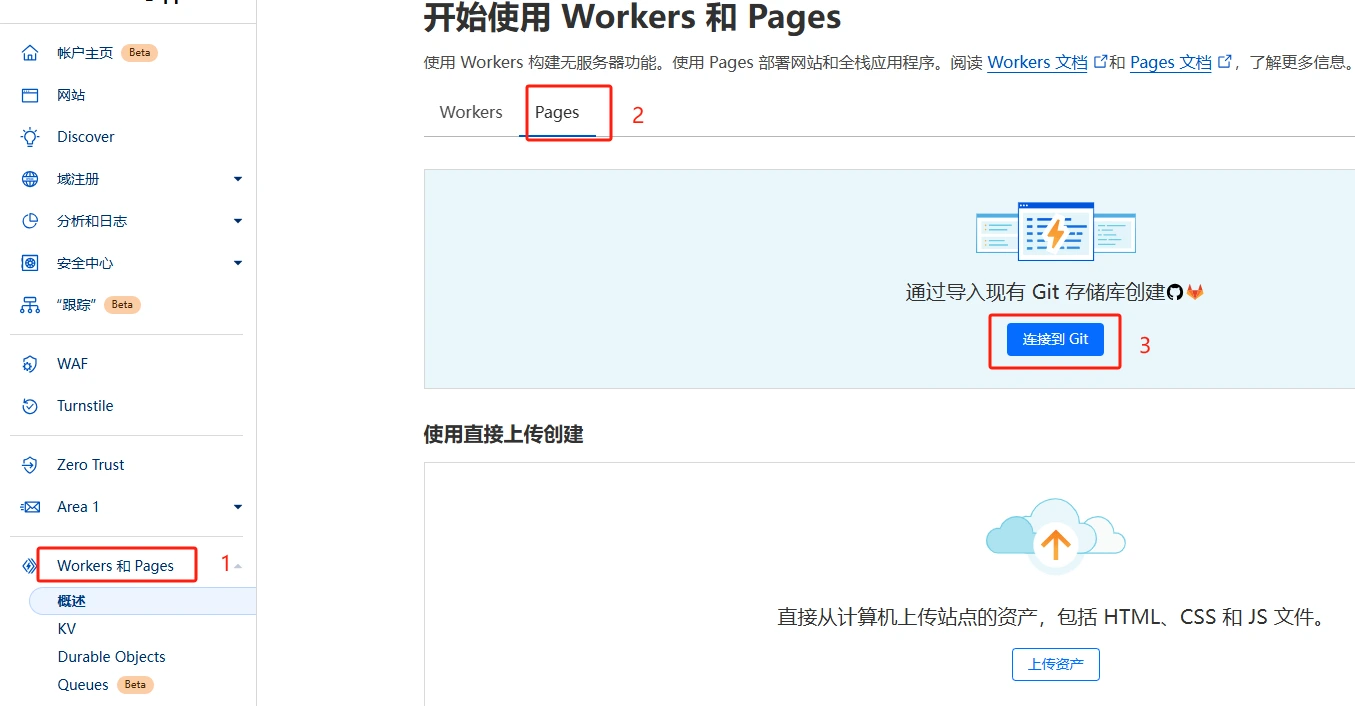This screenshot has width=1355, height=706.
Task: Click the lightbulb icon beside Discover
Action: coord(30,137)
